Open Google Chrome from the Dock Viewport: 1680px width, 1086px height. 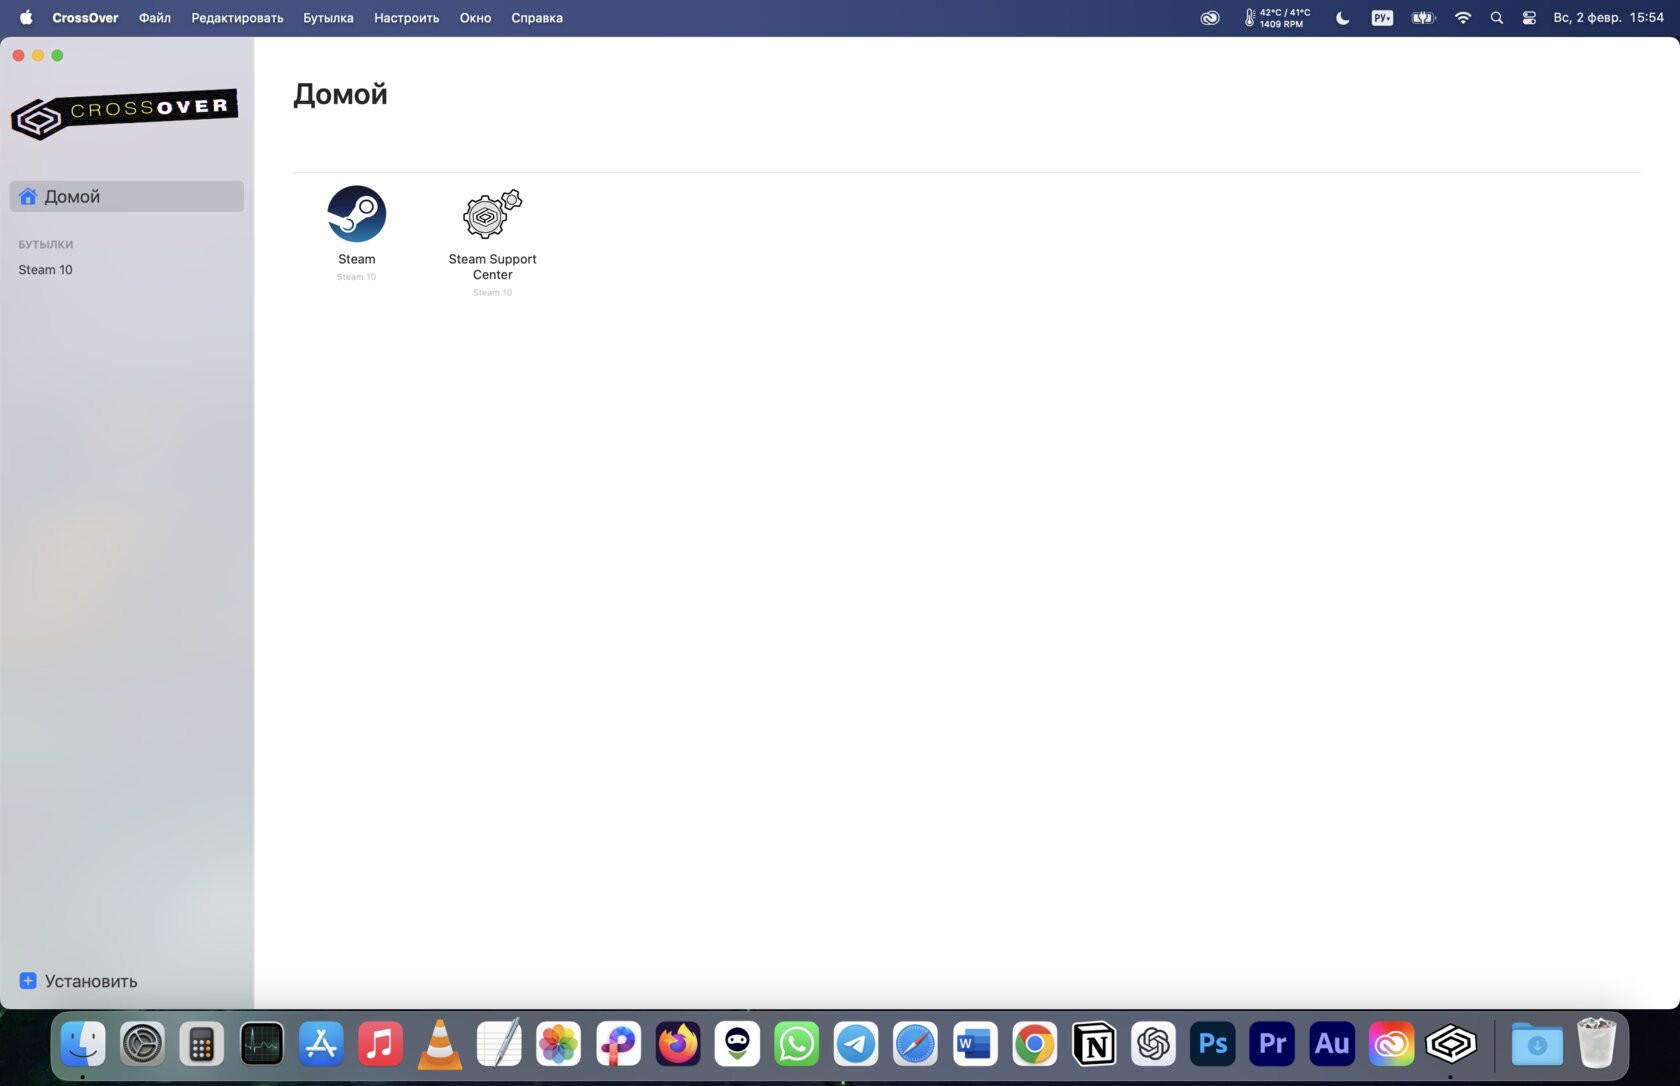click(1035, 1044)
